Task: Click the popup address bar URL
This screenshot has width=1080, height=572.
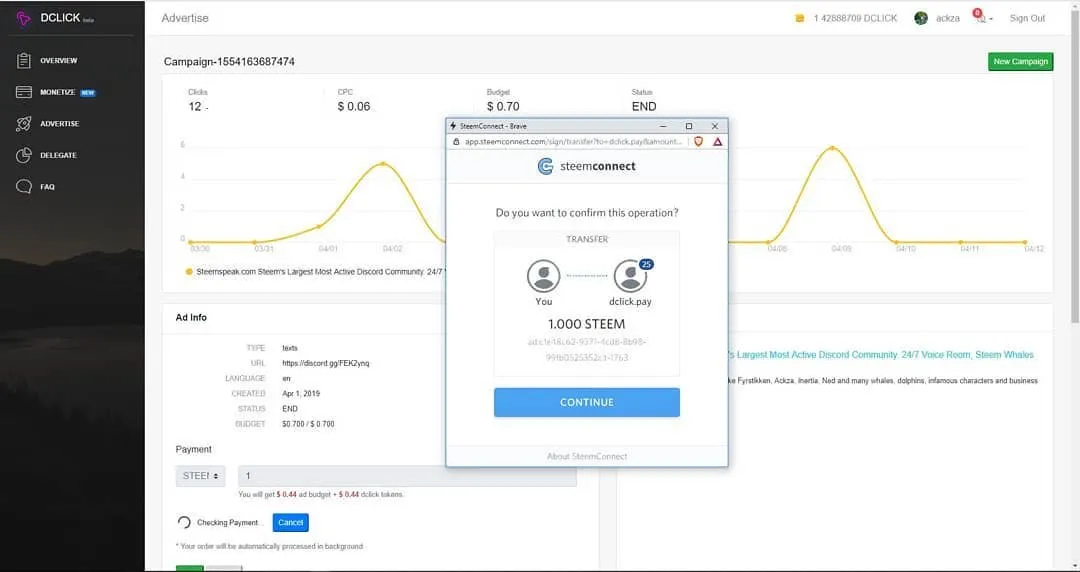Action: (x=573, y=141)
